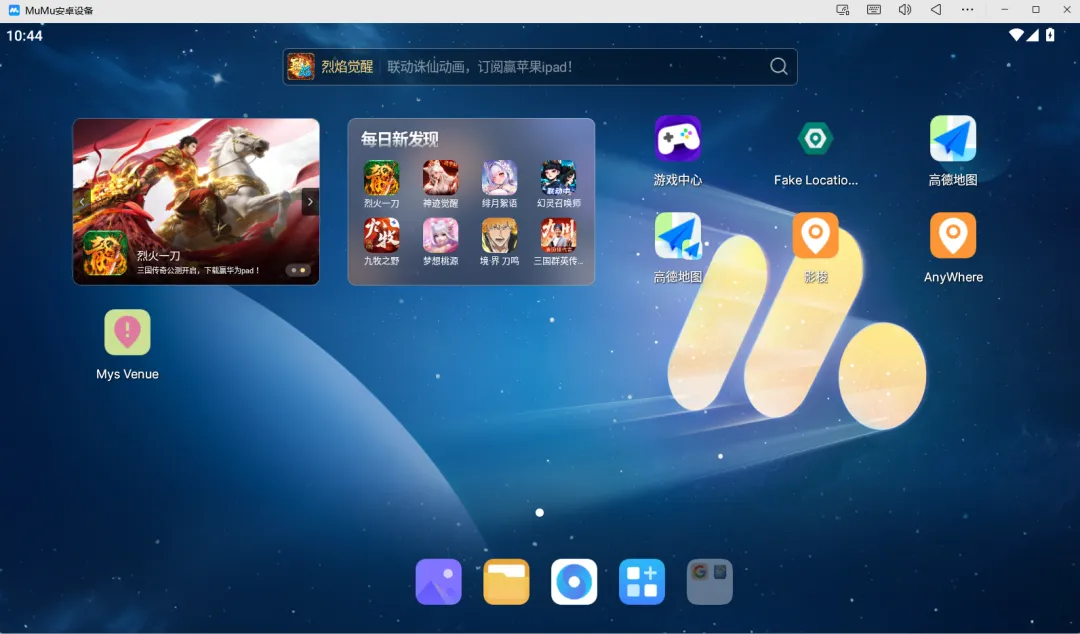Open the 游戏中心 game center app
This screenshot has width=1080, height=634.
678,139
